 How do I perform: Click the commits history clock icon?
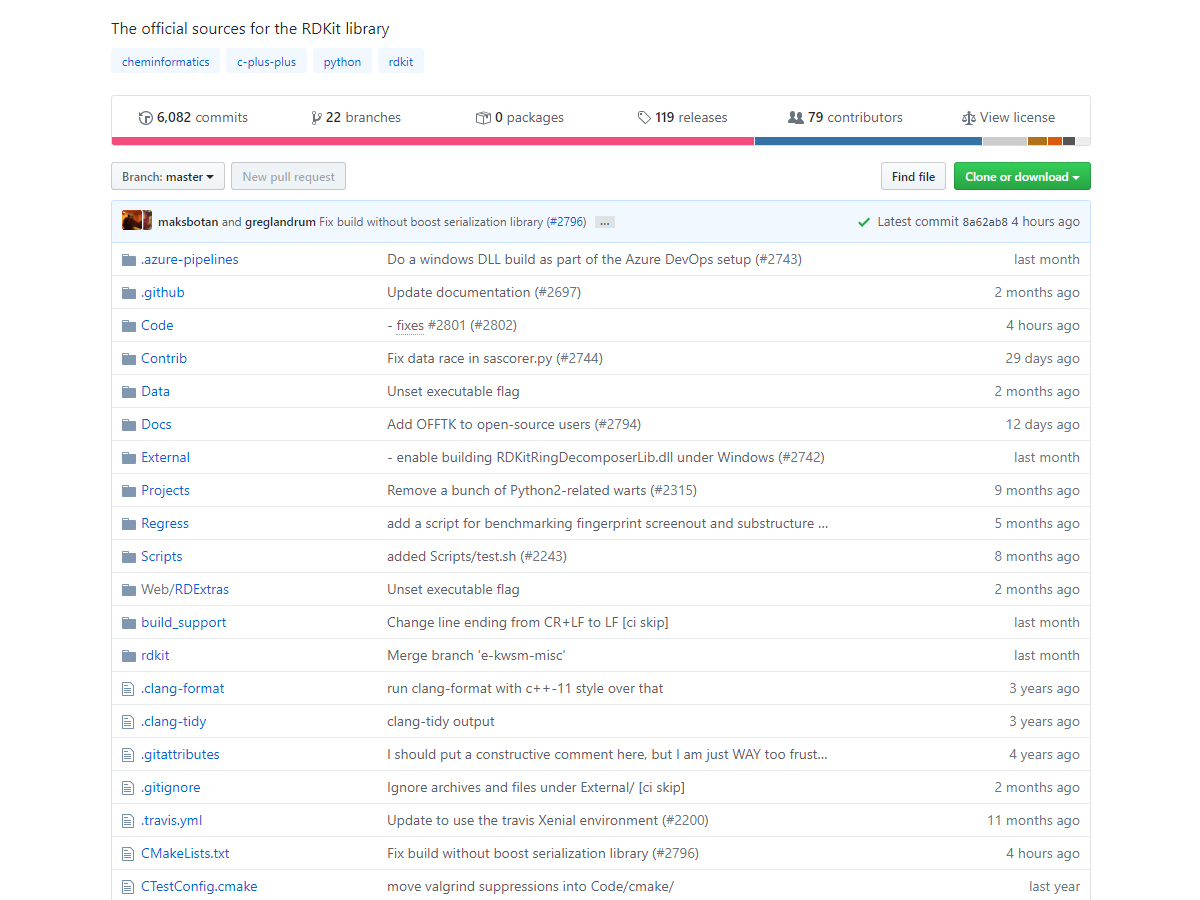pos(145,118)
